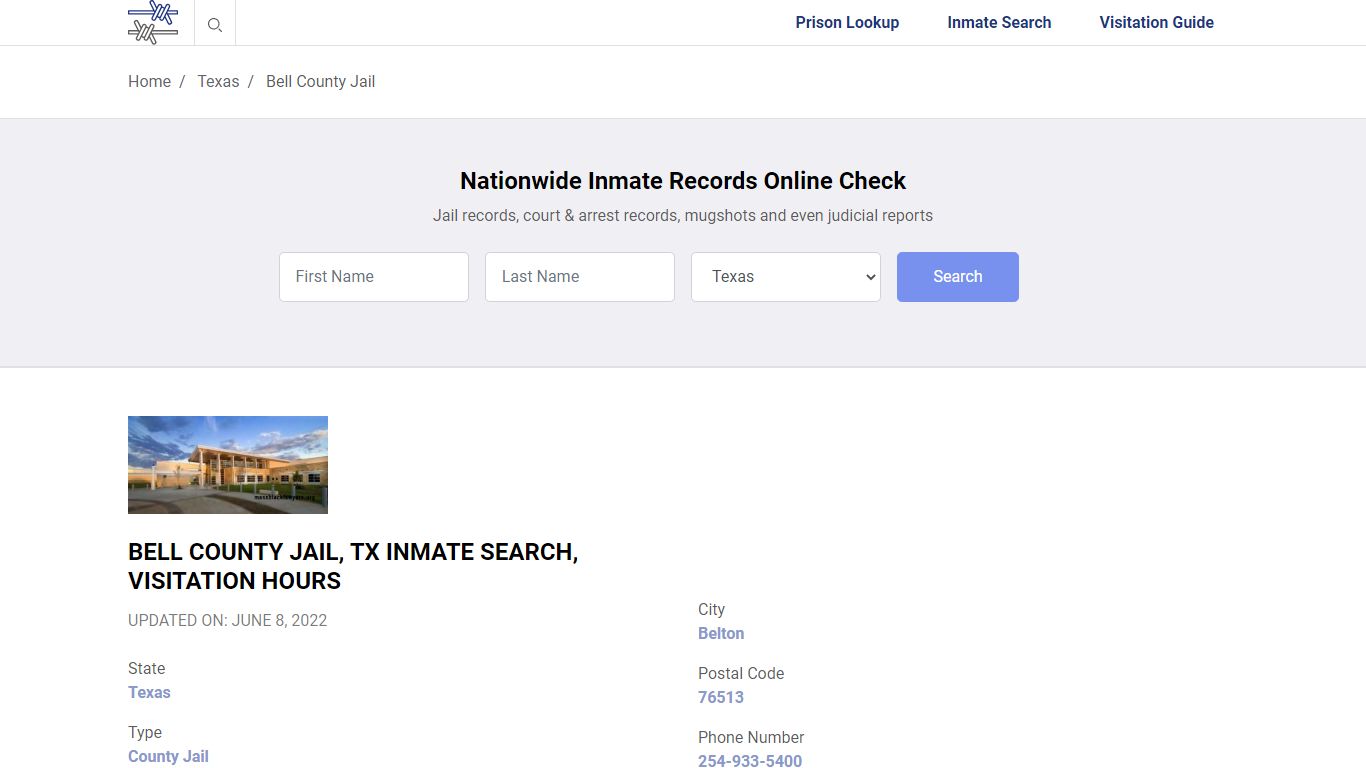This screenshot has width=1366, height=768.
Task: Select the Type field label
Action: point(145,732)
